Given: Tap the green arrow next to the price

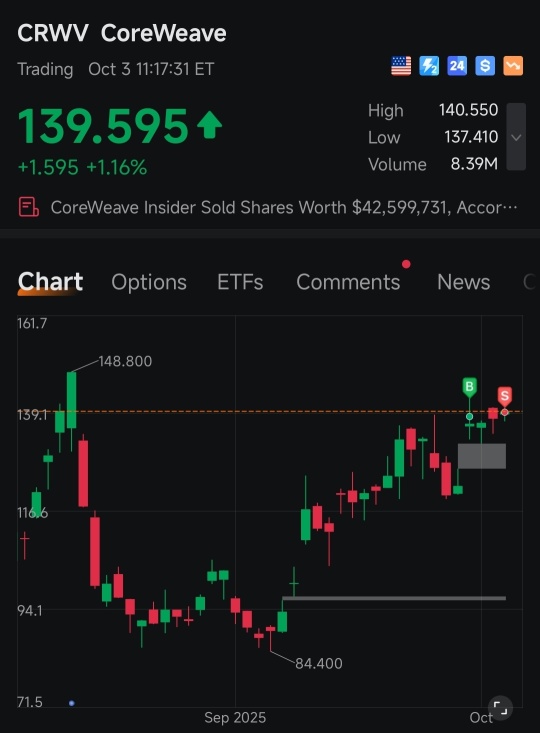Looking at the screenshot, I should tap(209, 125).
